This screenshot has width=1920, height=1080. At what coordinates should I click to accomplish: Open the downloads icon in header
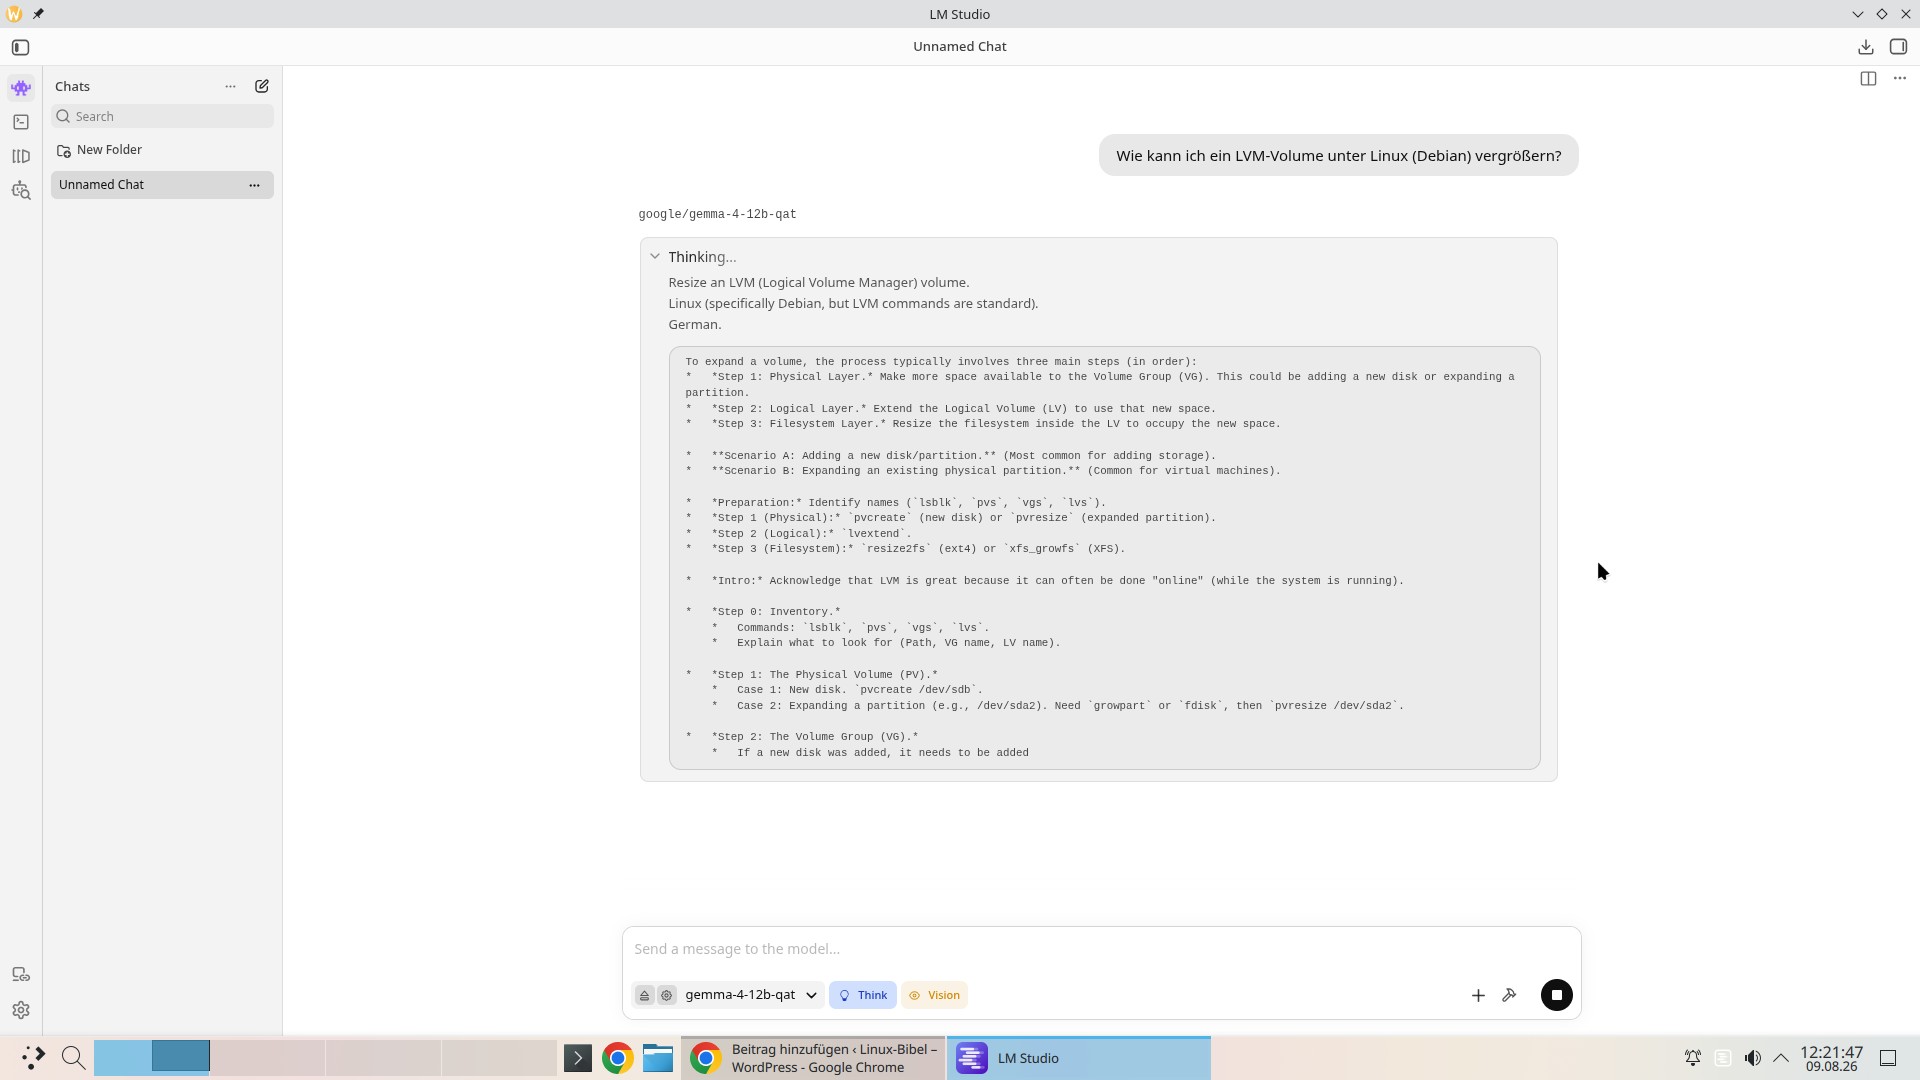point(1866,47)
